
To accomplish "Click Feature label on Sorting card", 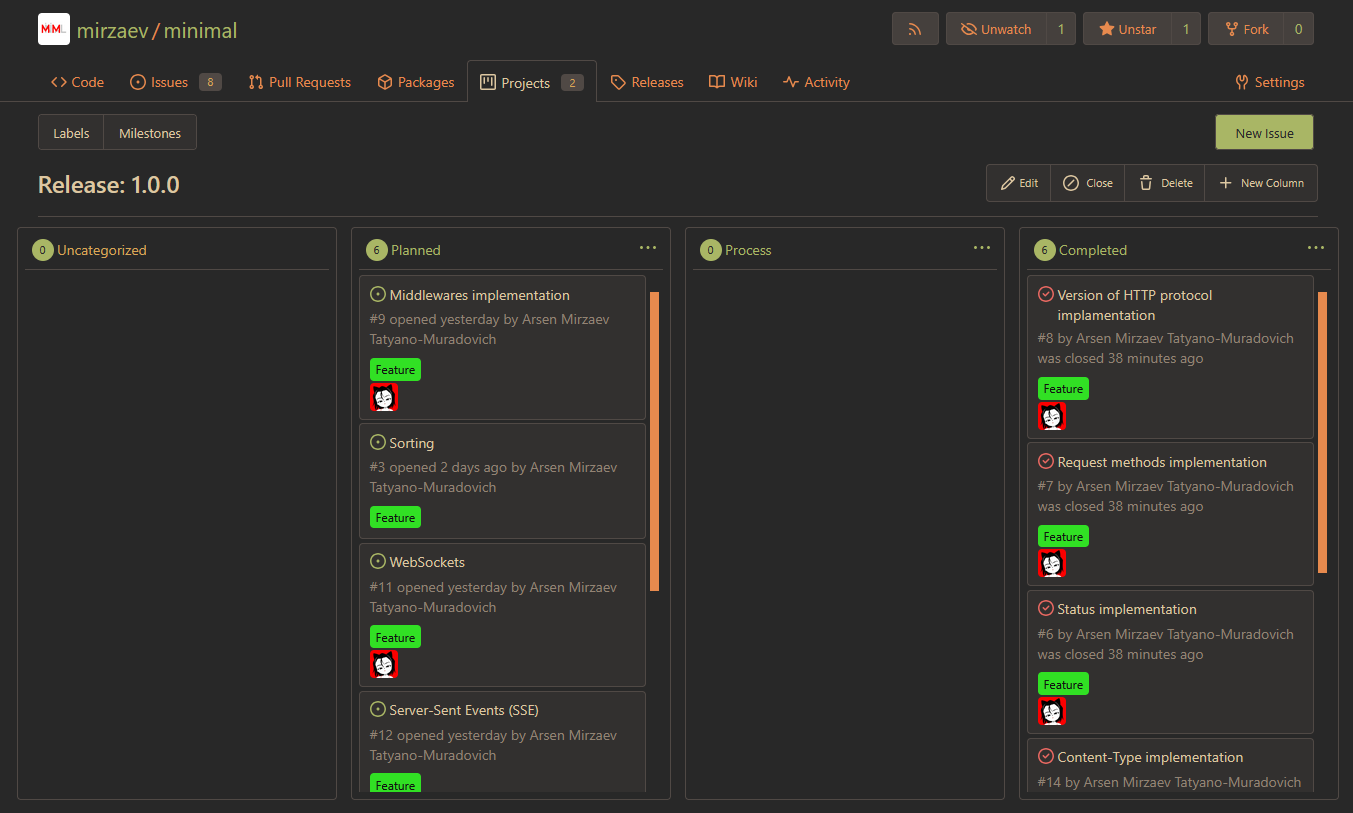I will pyautogui.click(x=395, y=518).
